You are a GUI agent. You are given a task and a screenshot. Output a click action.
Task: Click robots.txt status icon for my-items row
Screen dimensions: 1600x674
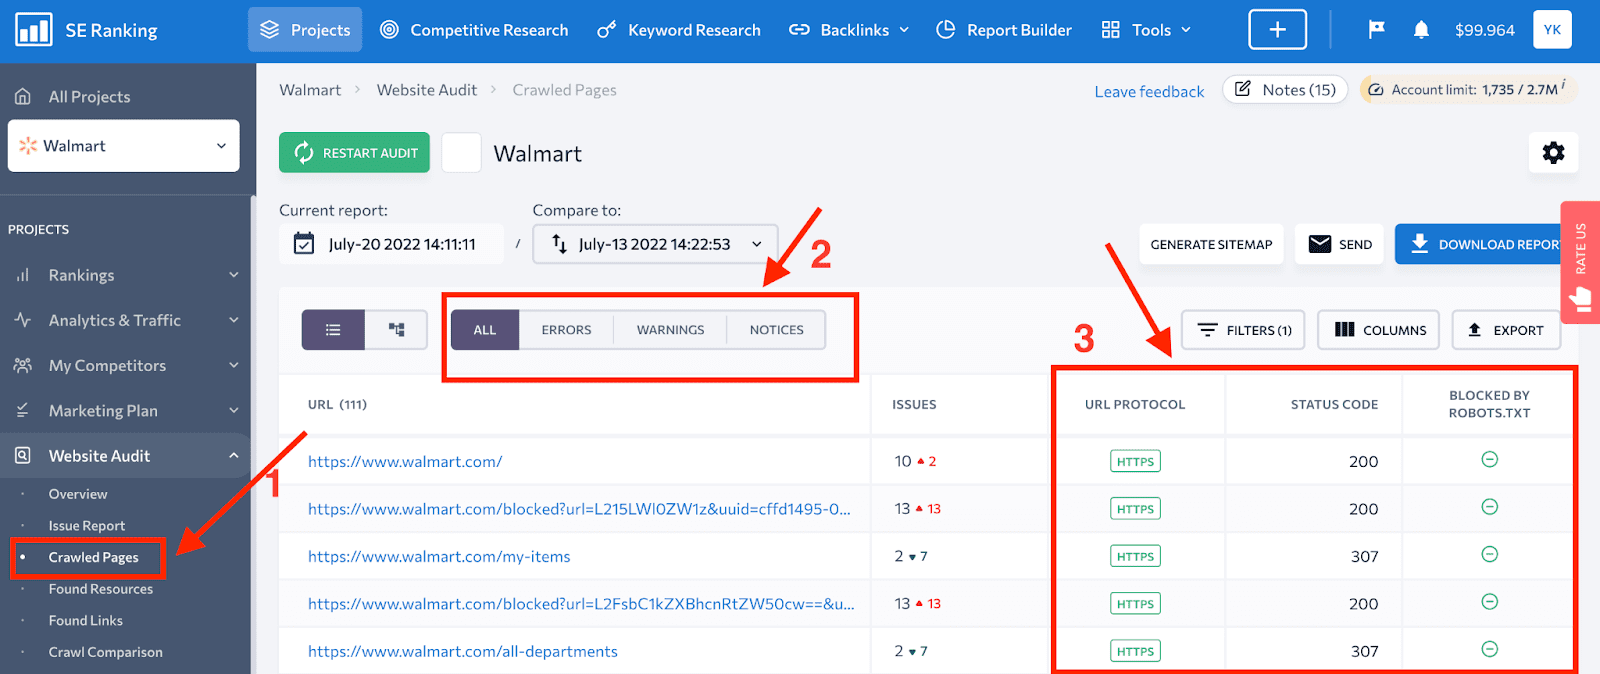click(1489, 554)
